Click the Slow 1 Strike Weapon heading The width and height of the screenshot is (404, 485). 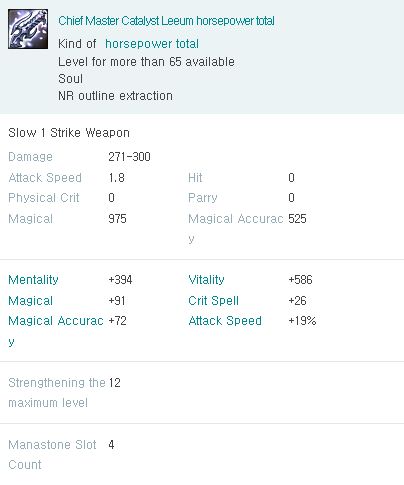69,133
